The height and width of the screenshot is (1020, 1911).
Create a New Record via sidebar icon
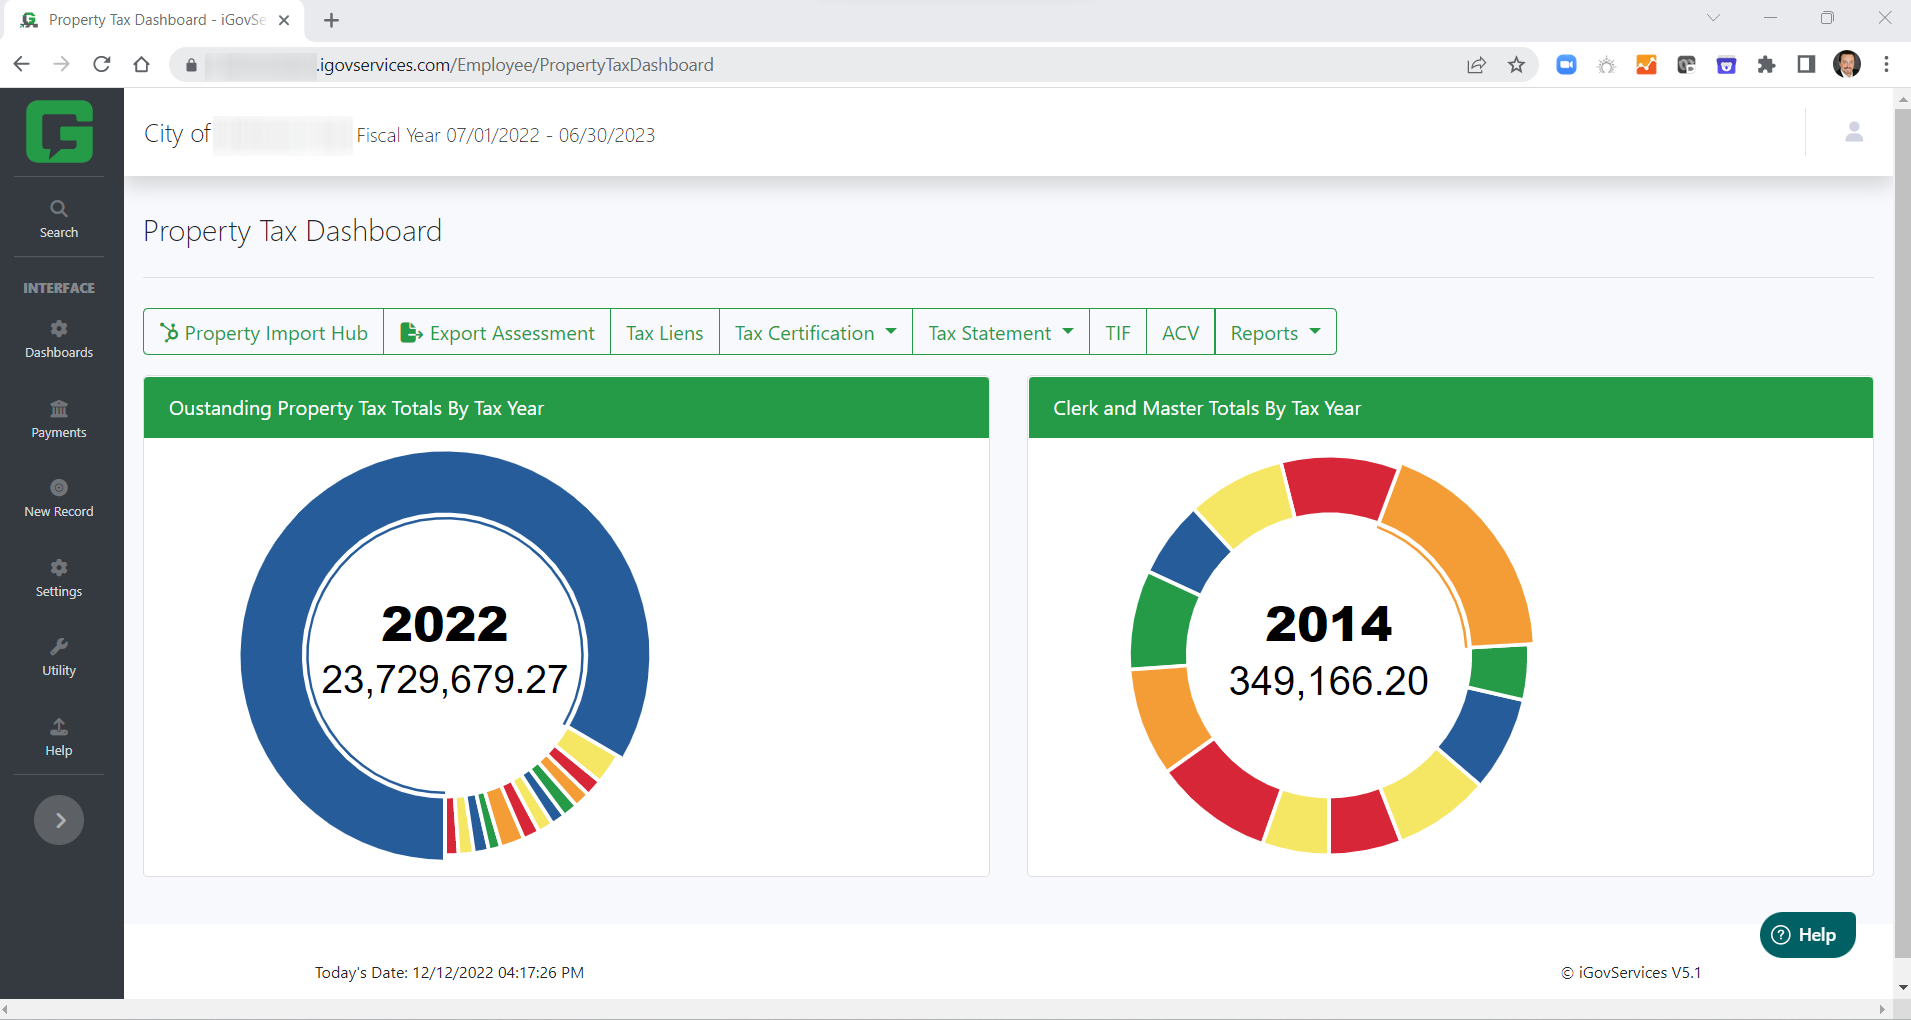[x=58, y=497]
